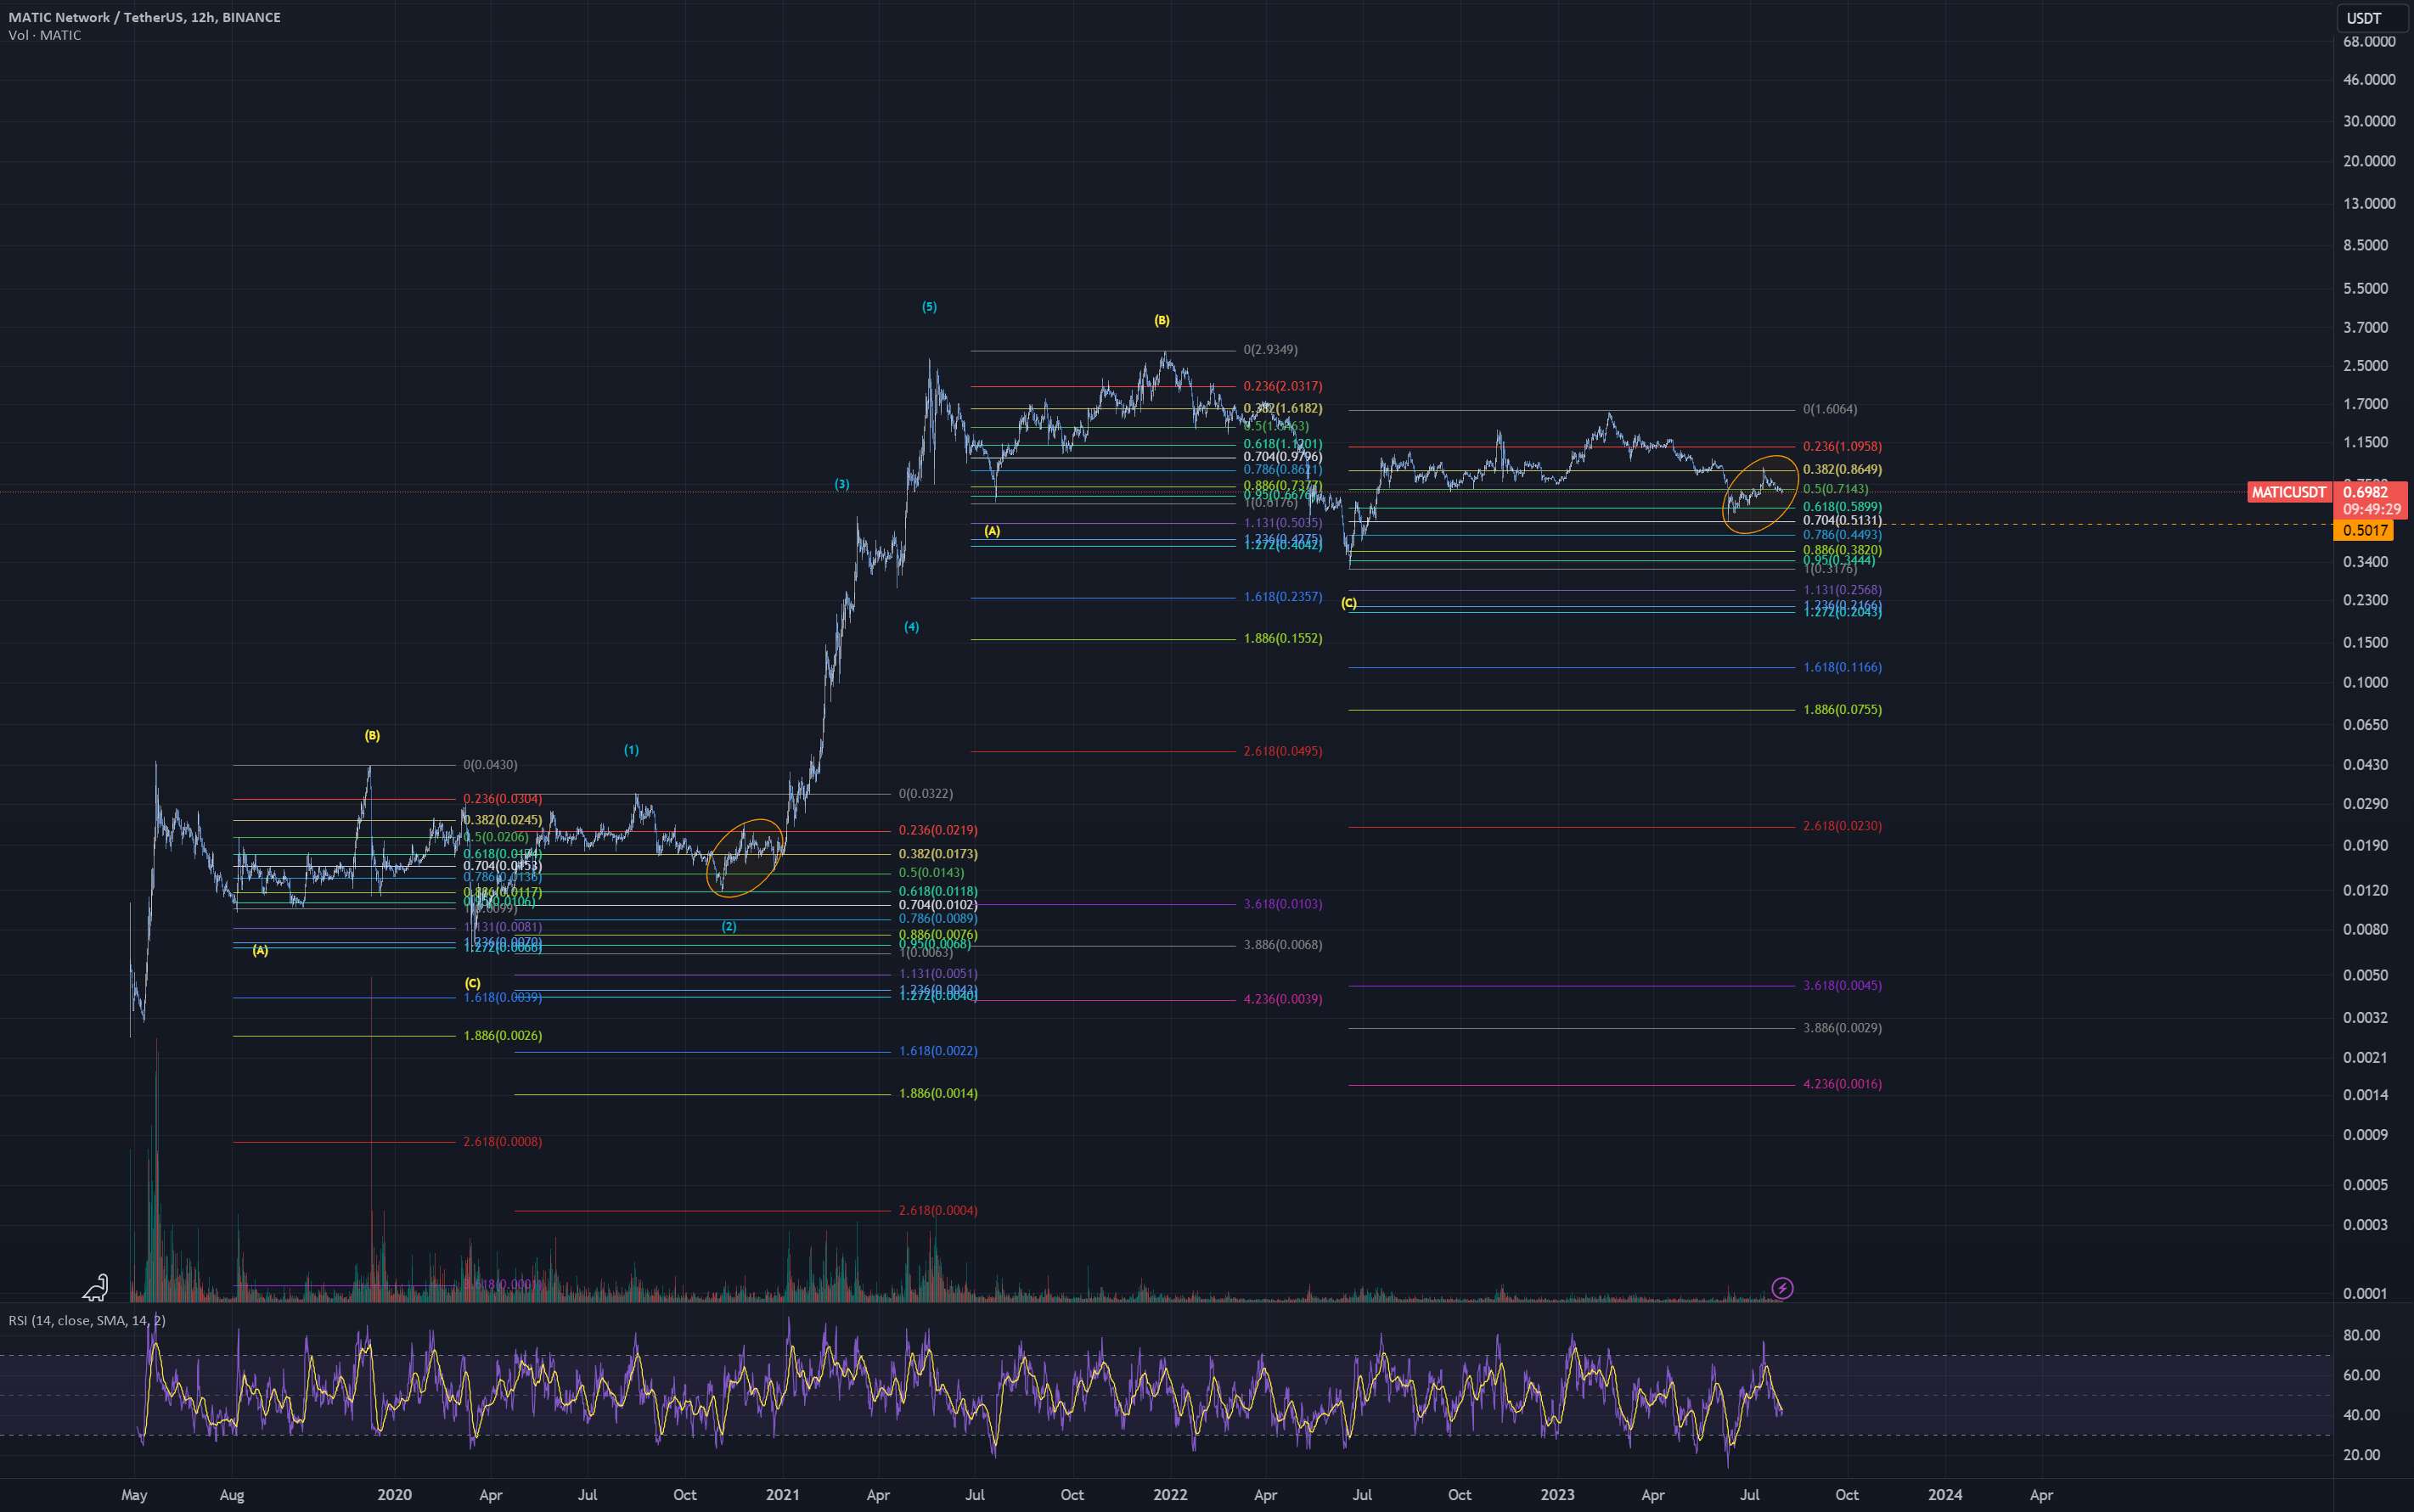This screenshot has height=1512, width=2414.
Task: Select the 0(0.0322) Fibonacci level label
Action: (x=926, y=794)
